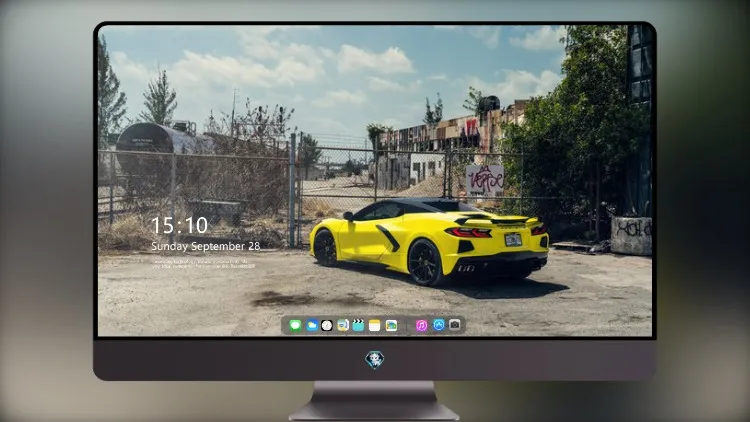Screen dimensions: 750x422
Task: Click the Sunday September 28 date text
Action: 206,246
